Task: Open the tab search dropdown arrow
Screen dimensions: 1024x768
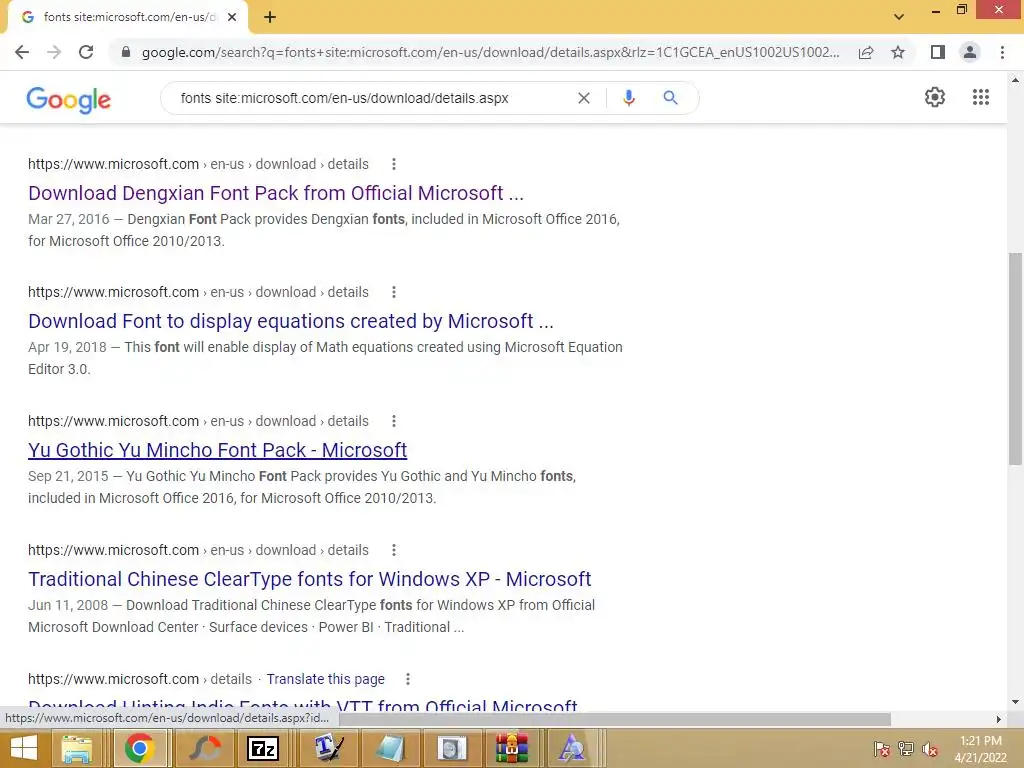Action: tap(899, 17)
